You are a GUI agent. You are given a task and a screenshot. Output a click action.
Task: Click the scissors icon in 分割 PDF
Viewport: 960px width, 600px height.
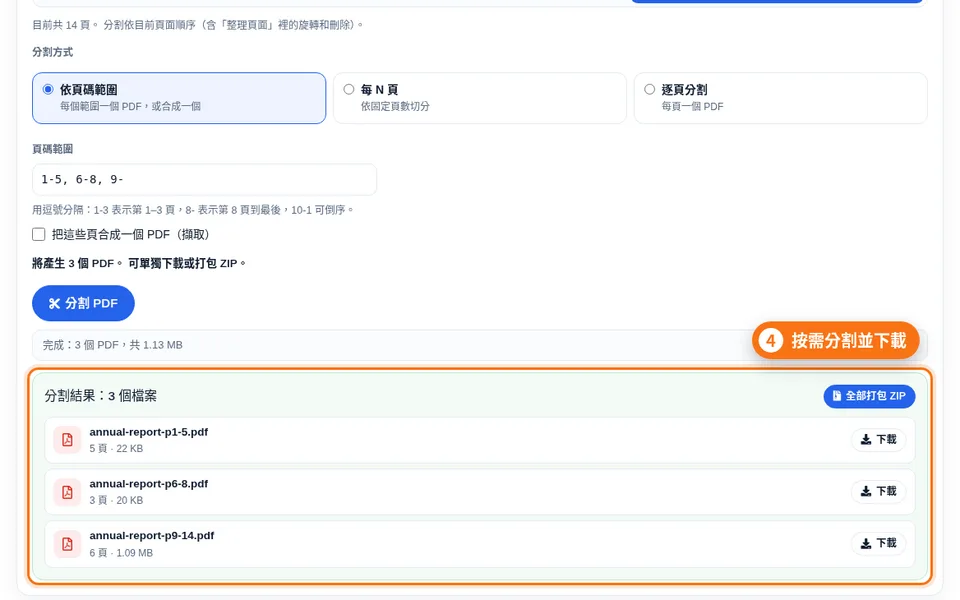pos(54,303)
